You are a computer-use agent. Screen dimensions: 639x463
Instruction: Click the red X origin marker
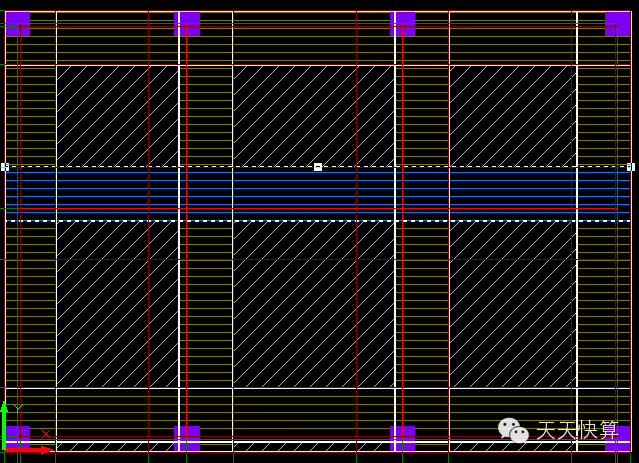(x=46, y=434)
